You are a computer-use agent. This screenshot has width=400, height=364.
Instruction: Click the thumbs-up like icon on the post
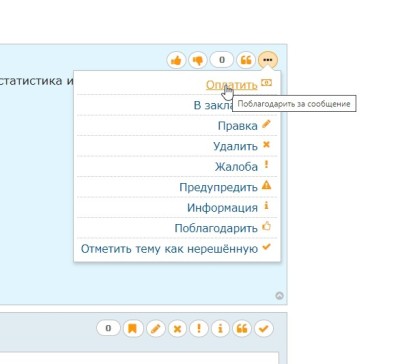click(x=176, y=60)
